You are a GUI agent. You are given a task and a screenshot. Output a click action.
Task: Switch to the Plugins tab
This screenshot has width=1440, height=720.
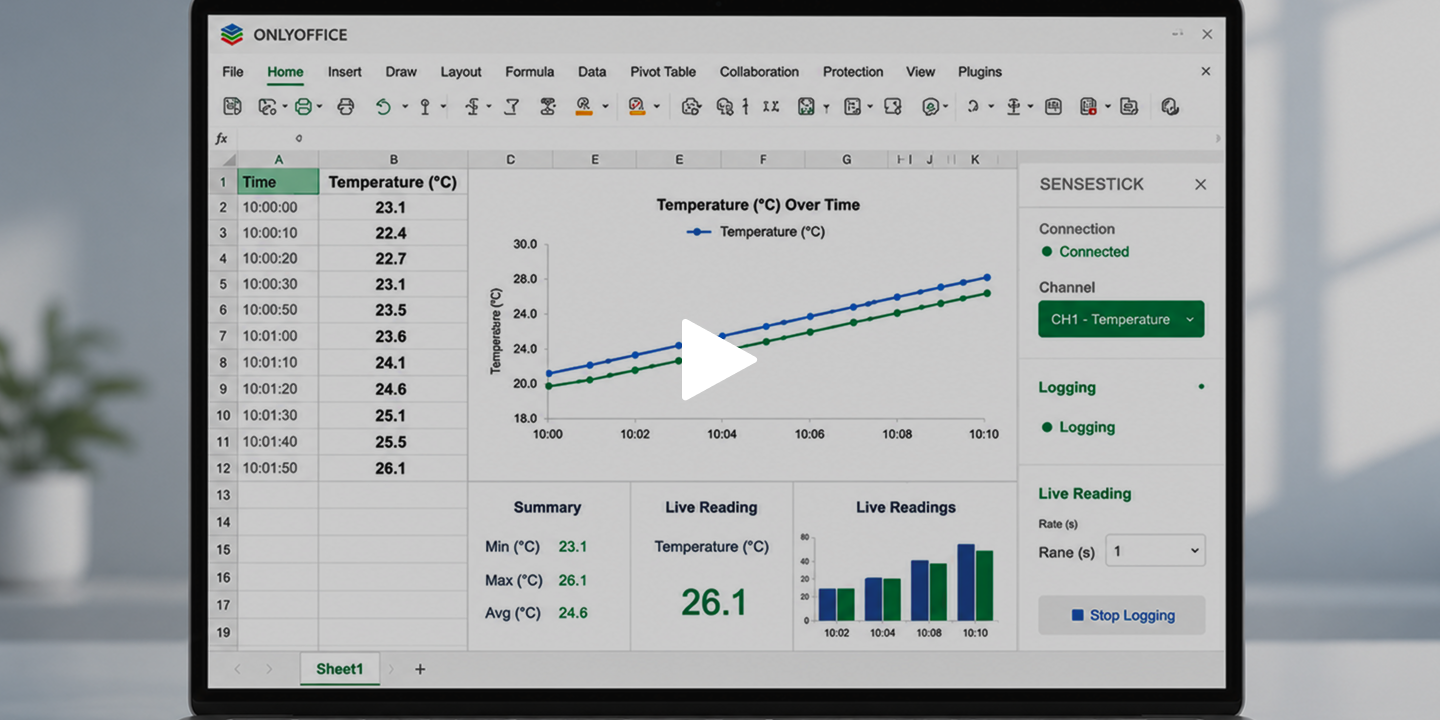tap(980, 72)
